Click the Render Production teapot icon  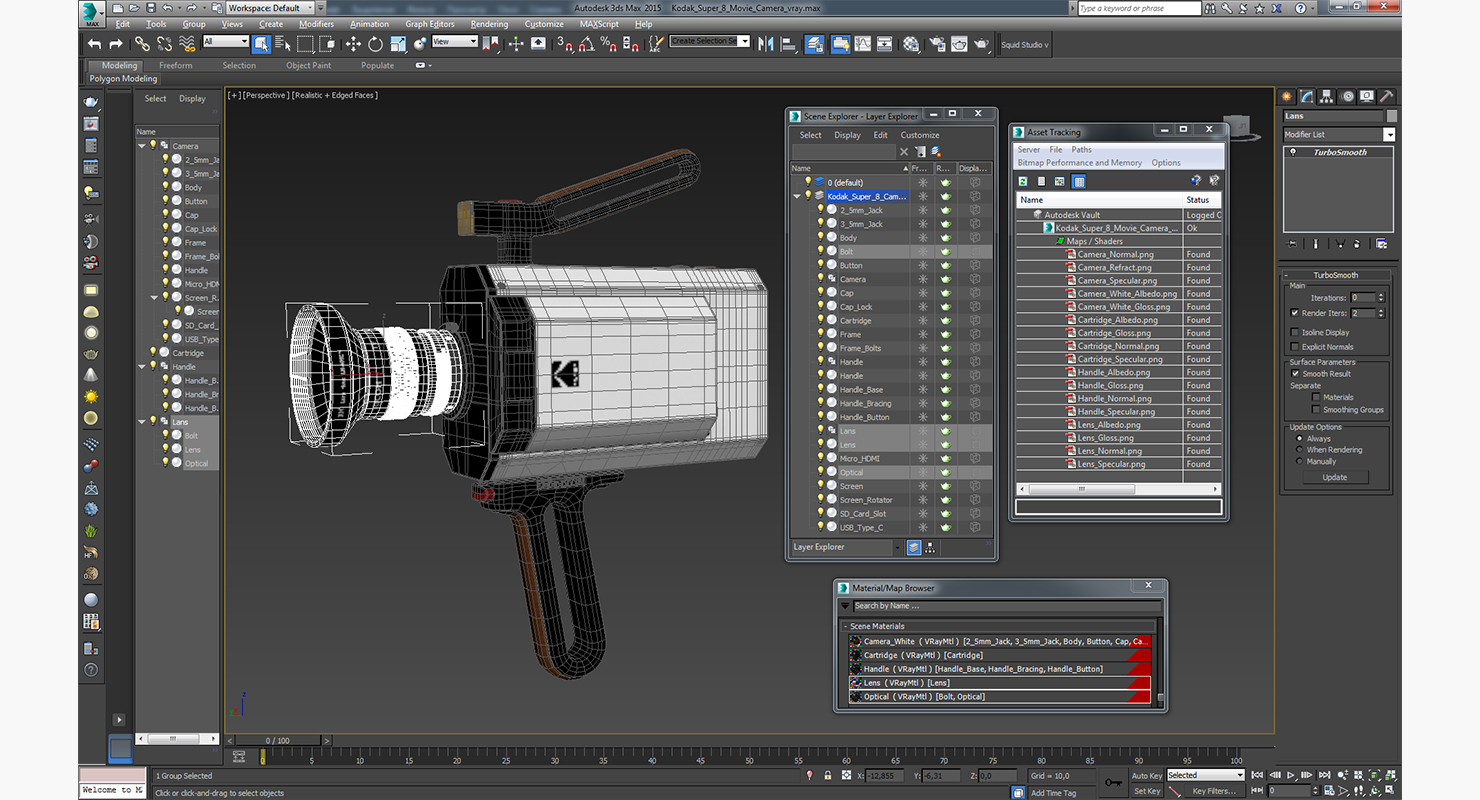click(982, 44)
